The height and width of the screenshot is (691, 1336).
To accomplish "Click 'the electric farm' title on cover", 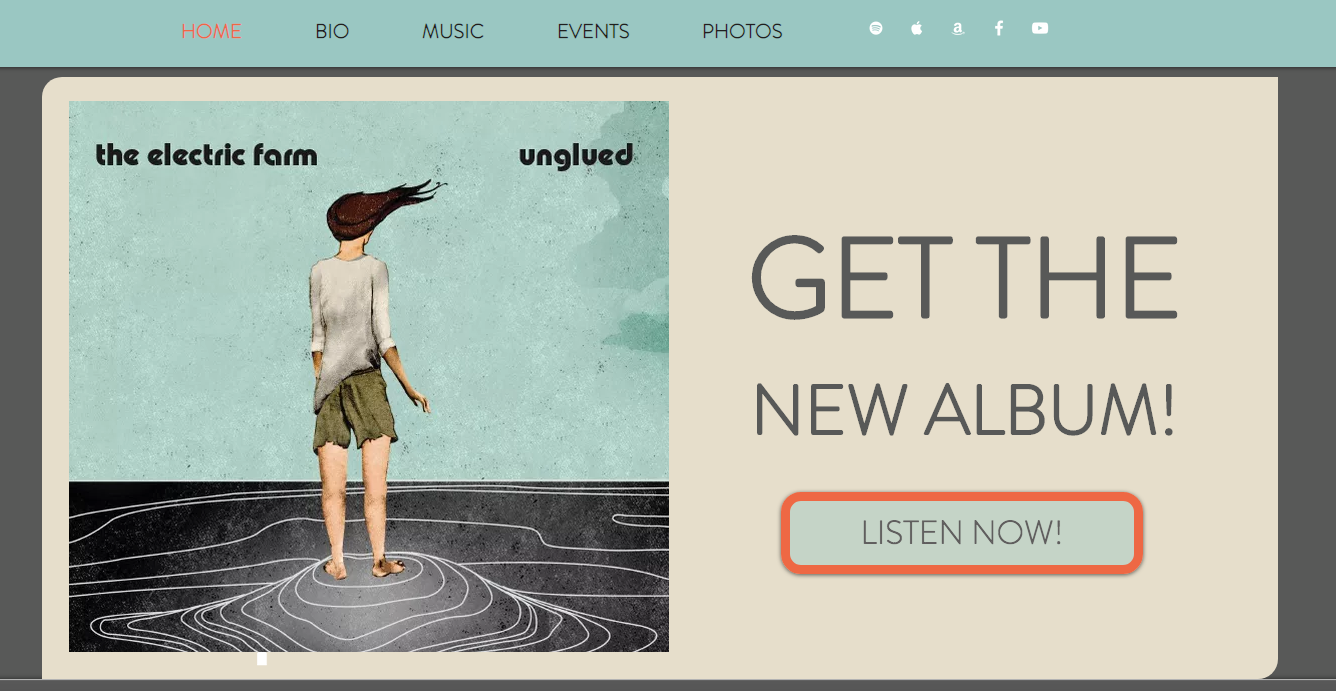I will 206,155.
